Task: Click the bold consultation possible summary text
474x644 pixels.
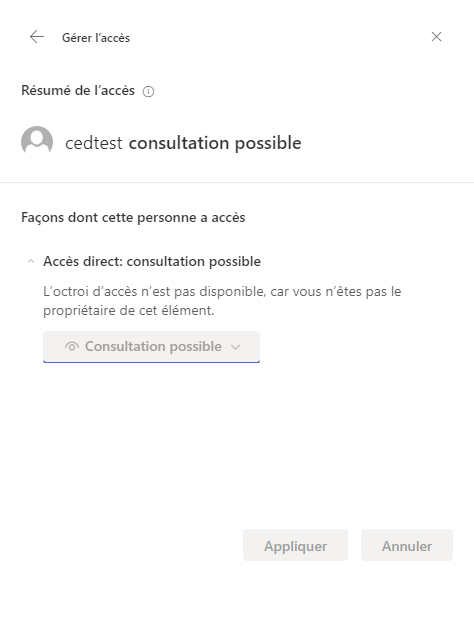Action: (215, 143)
